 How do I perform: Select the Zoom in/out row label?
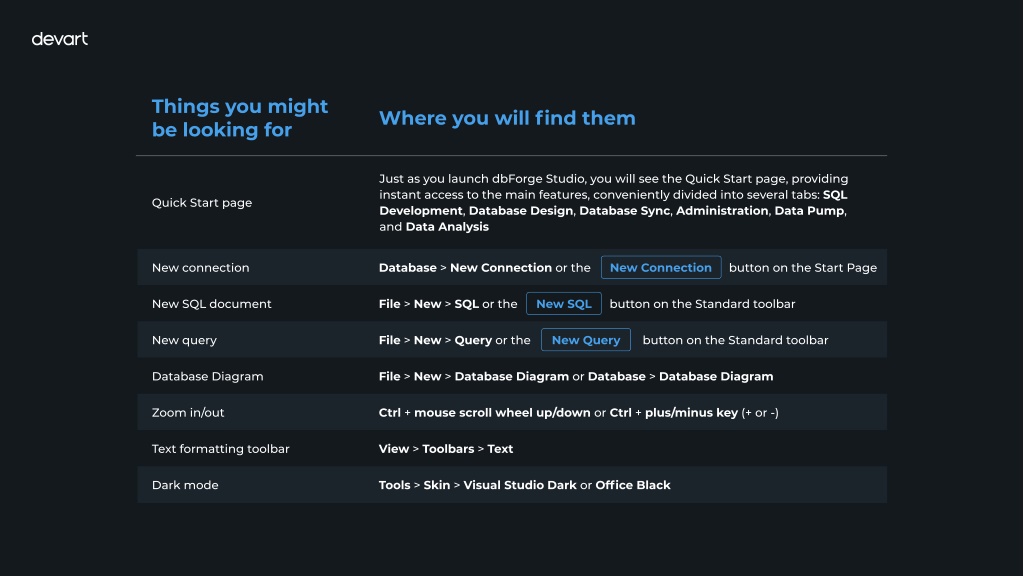[188, 412]
